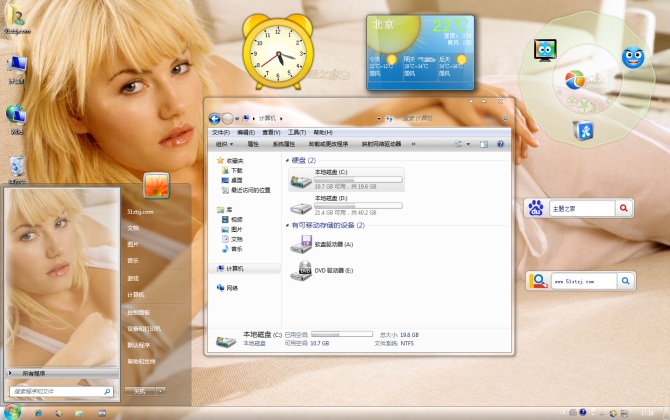This screenshot has height=420, width=670.
Task: Open 收藏夹 favorites in navigation pane
Action: pyautogui.click(x=230, y=161)
